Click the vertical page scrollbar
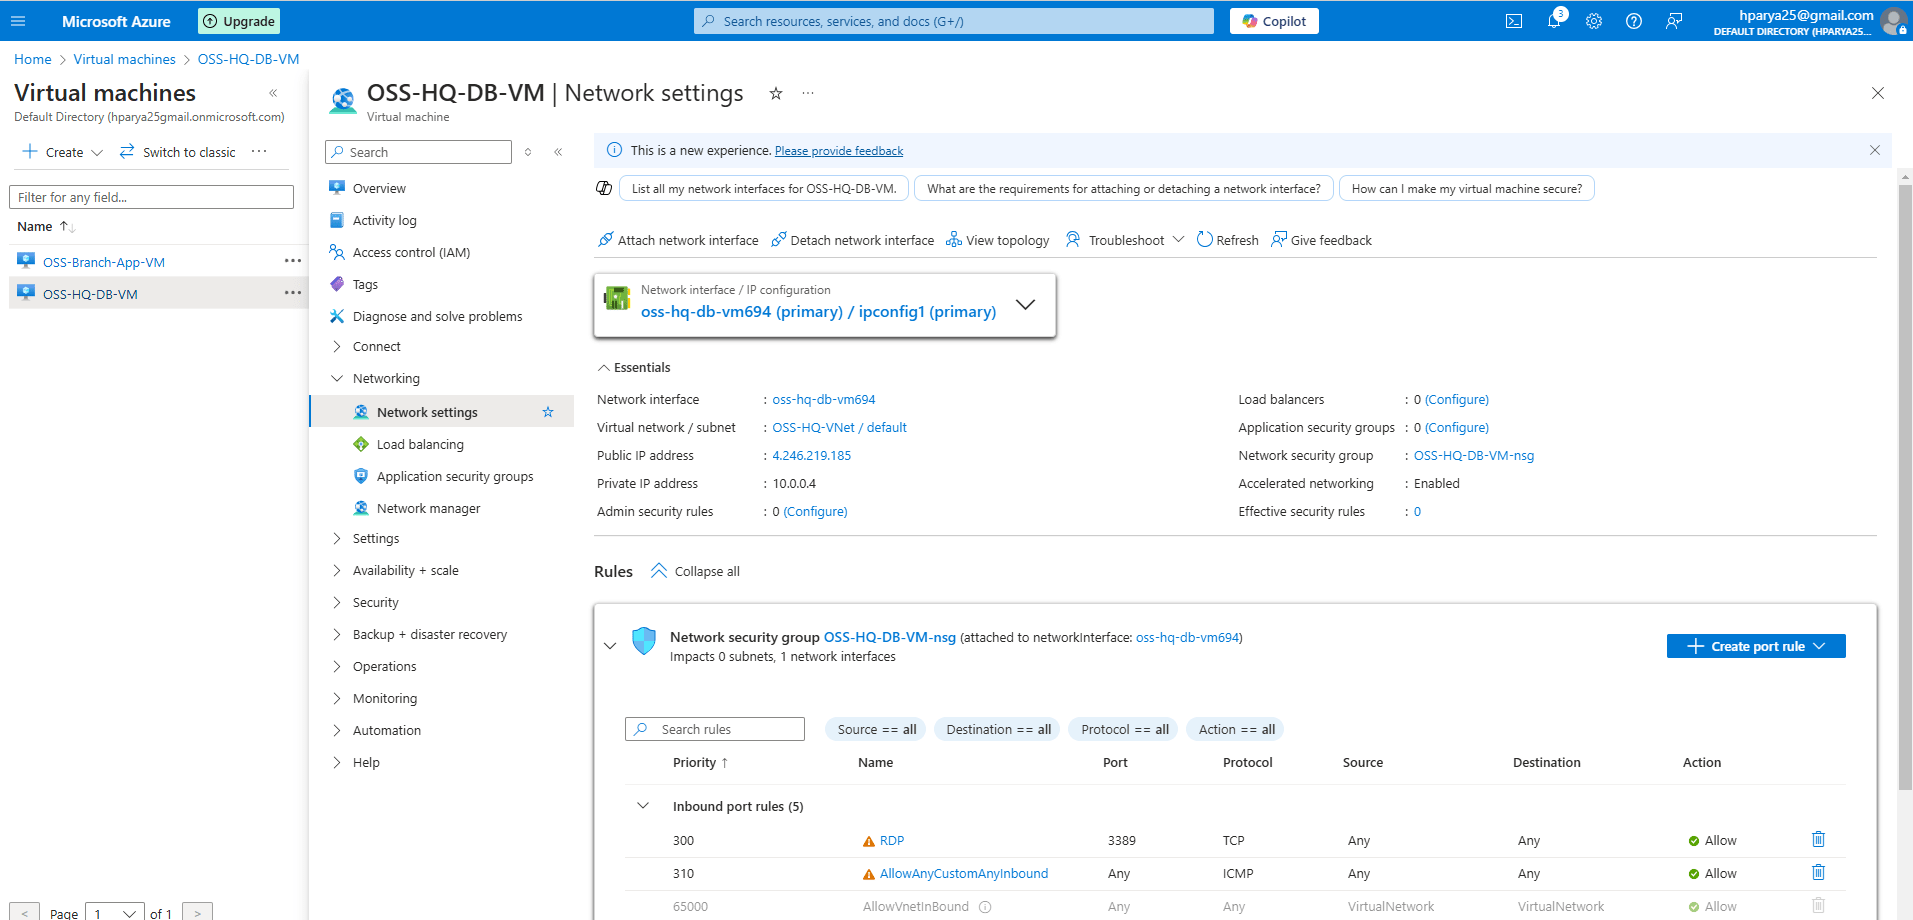 [x=1904, y=480]
